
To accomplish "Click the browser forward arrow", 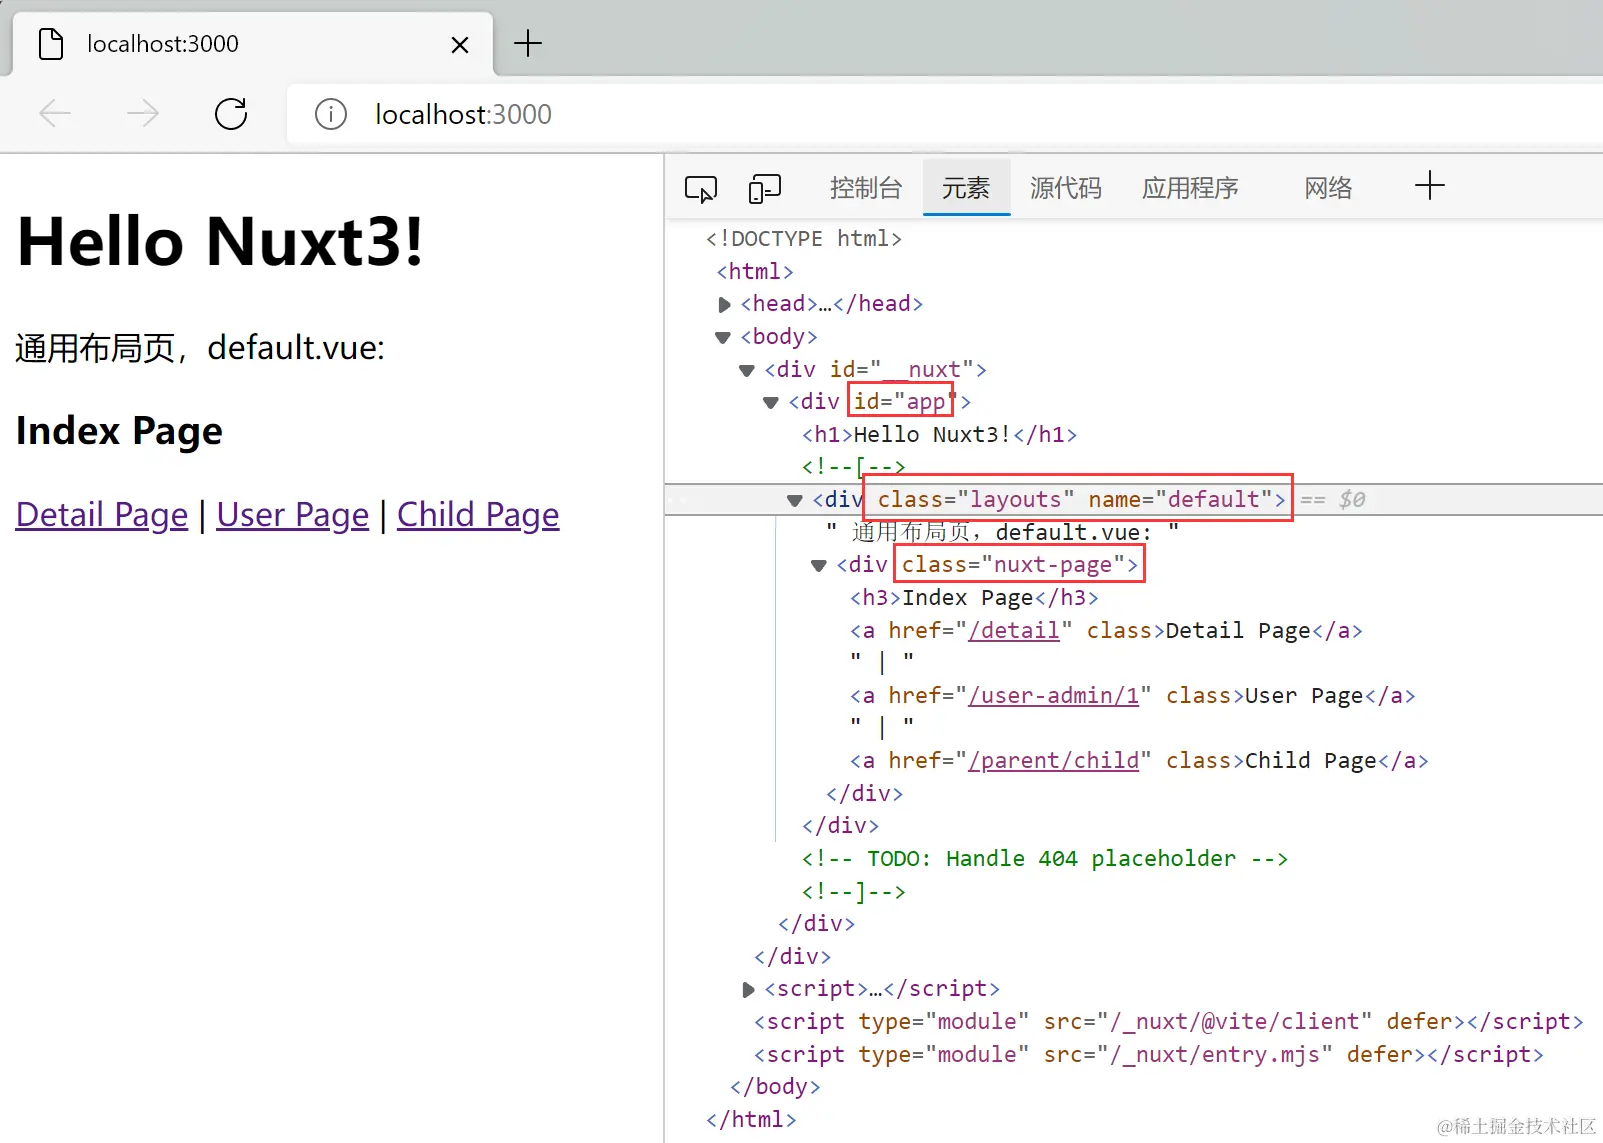I will pos(143,114).
